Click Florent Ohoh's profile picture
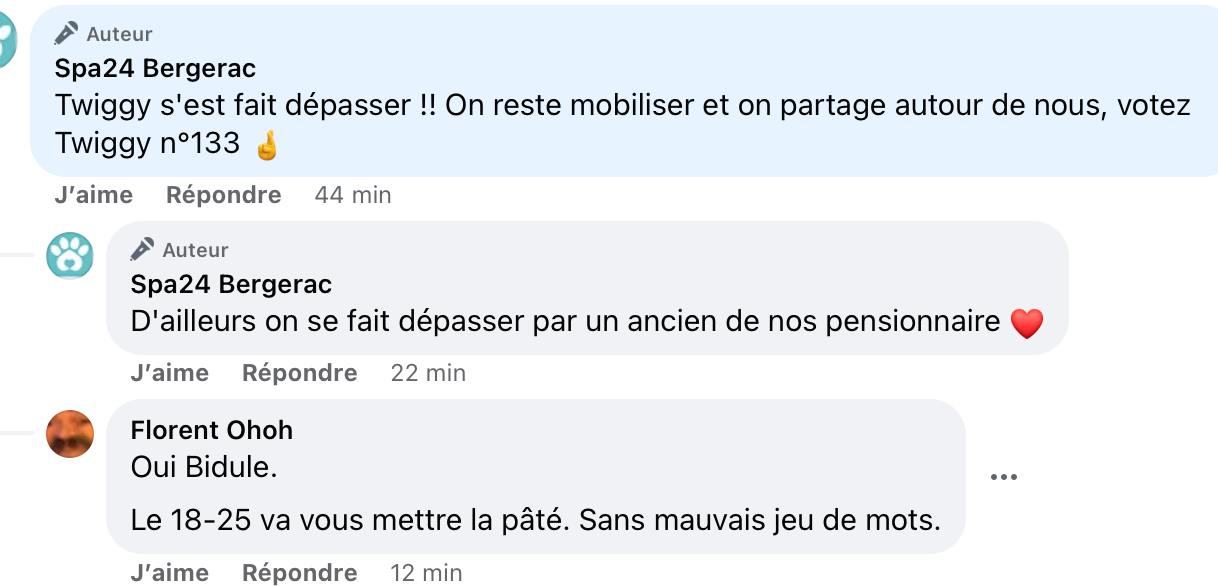 70,434
